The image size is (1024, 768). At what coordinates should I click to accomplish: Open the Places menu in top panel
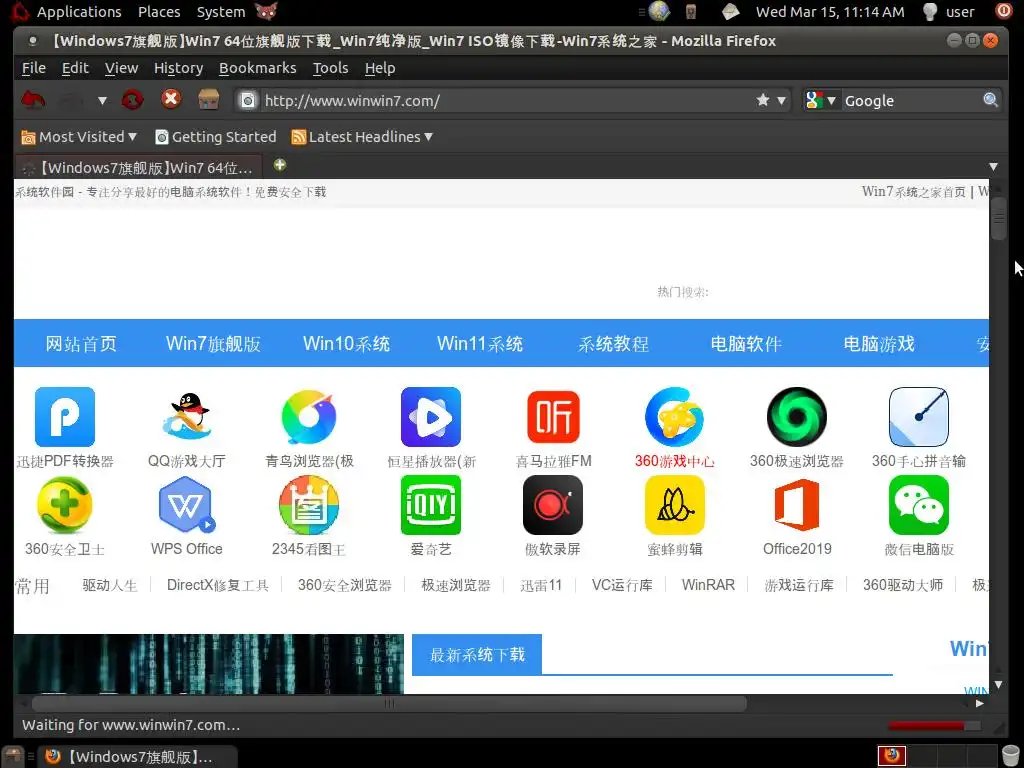(x=159, y=12)
